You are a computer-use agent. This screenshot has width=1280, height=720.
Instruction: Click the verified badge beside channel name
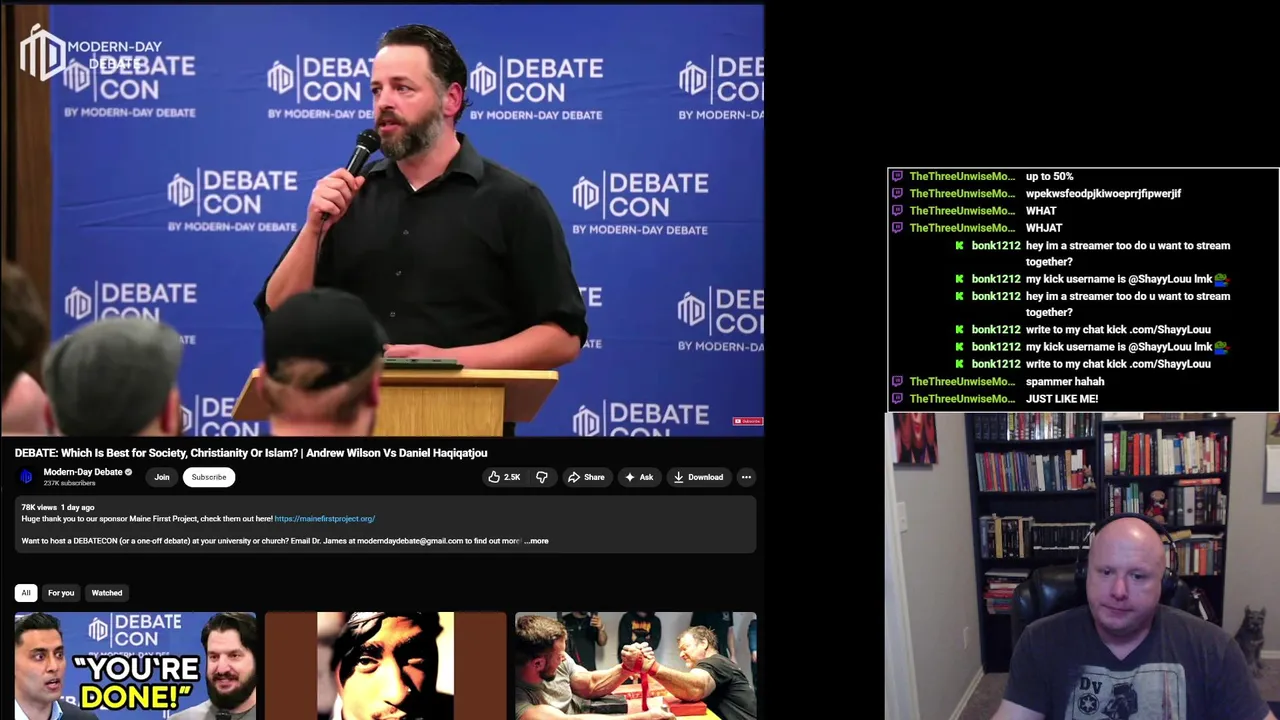tap(128, 472)
